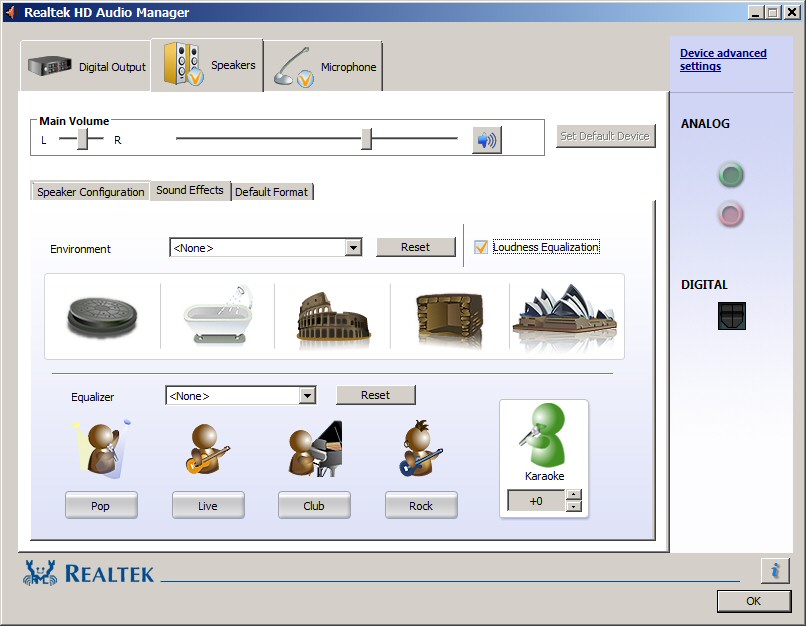Select the Sound Effects tab
Screen dimensions: 806x626
(190, 190)
